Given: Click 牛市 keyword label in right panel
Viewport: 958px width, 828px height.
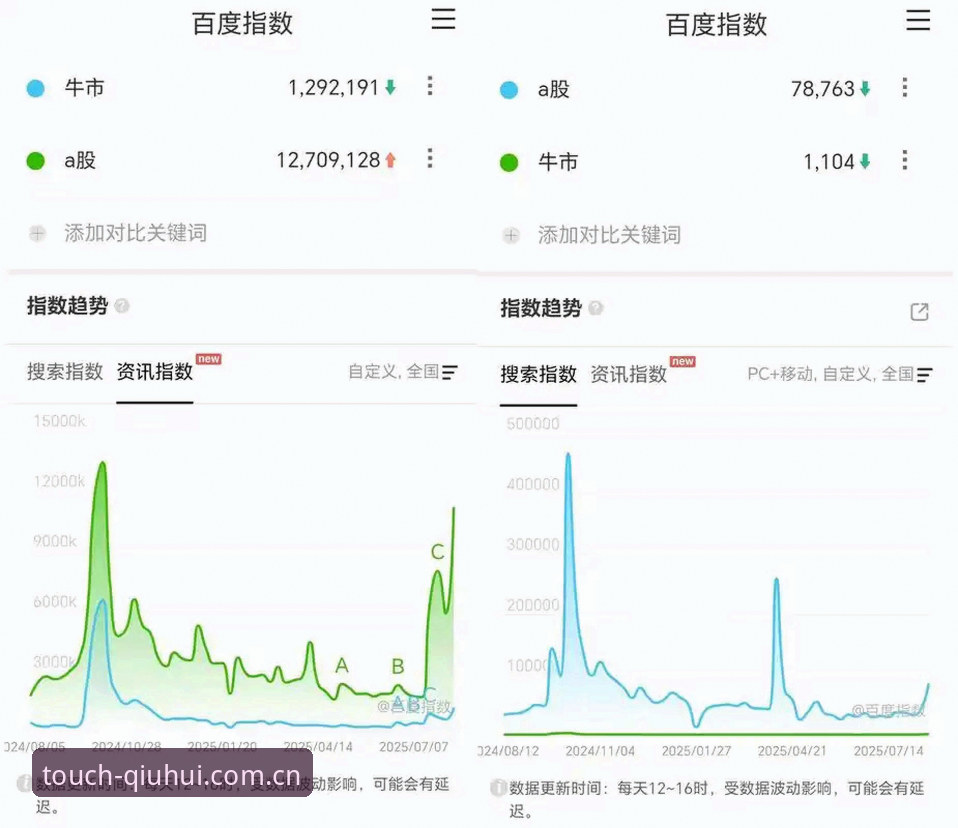Looking at the screenshot, I should click(x=558, y=162).
